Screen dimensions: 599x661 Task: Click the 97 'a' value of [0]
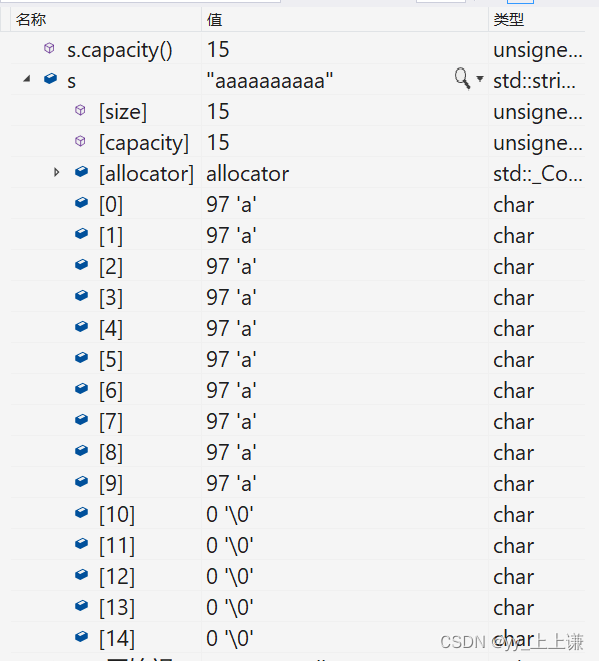231,204
